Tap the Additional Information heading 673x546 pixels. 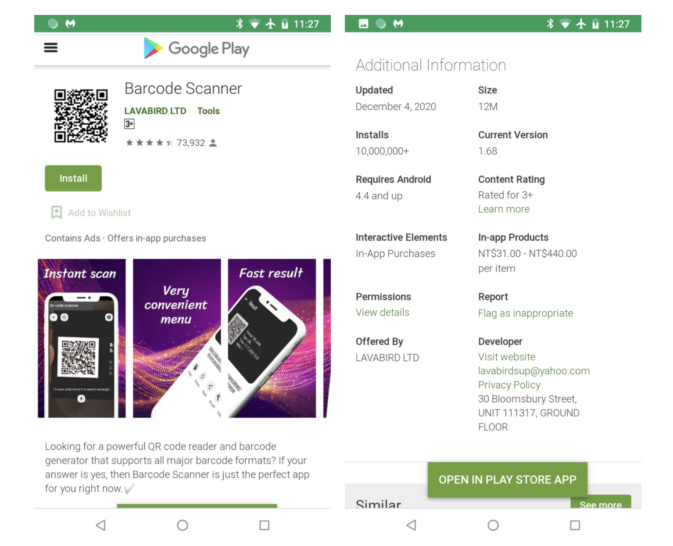[x=430, y=65]
